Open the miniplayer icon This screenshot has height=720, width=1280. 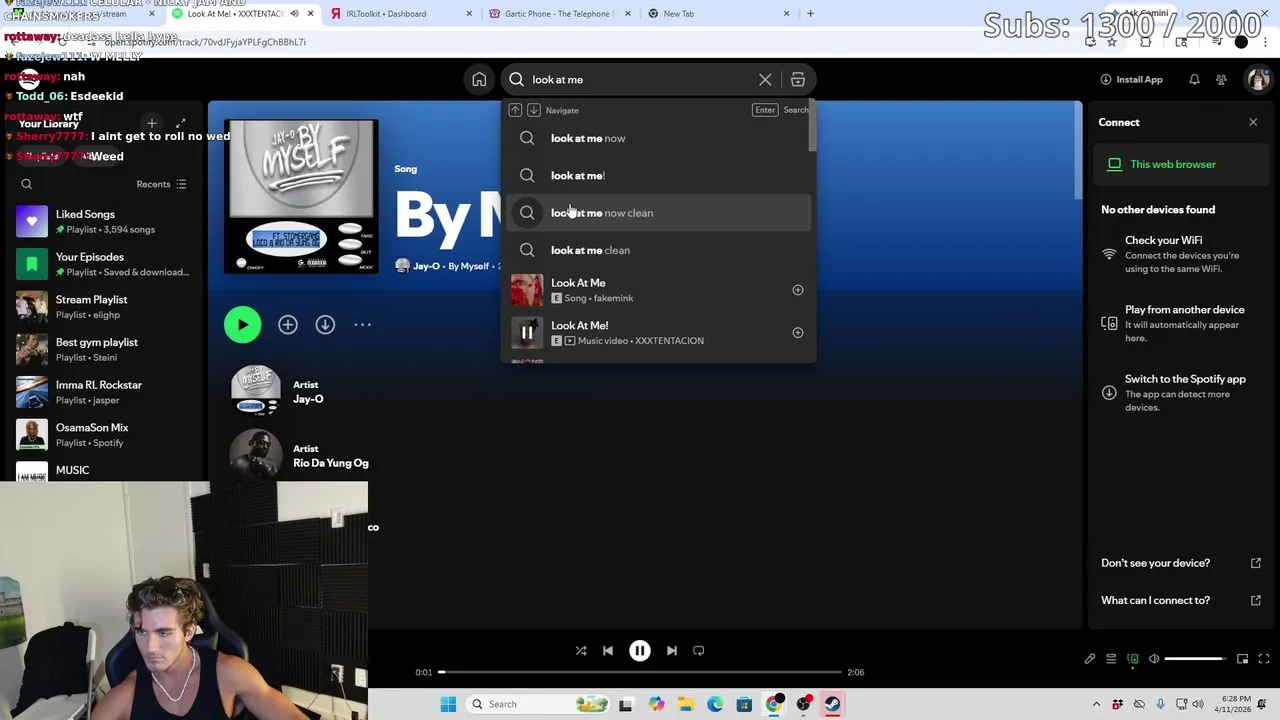tap(1242, 659)
